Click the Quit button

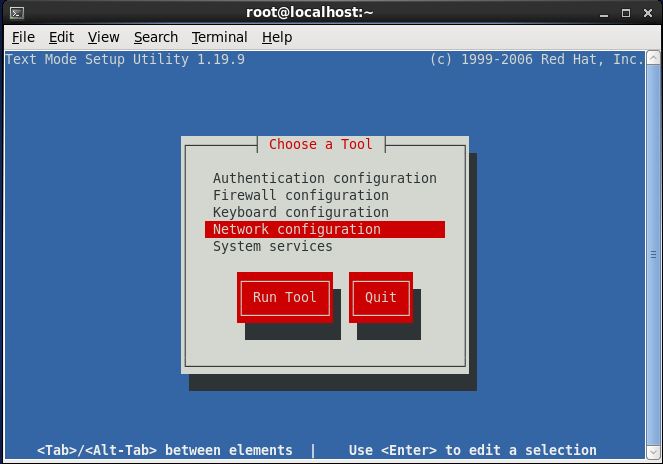point(381,297)
